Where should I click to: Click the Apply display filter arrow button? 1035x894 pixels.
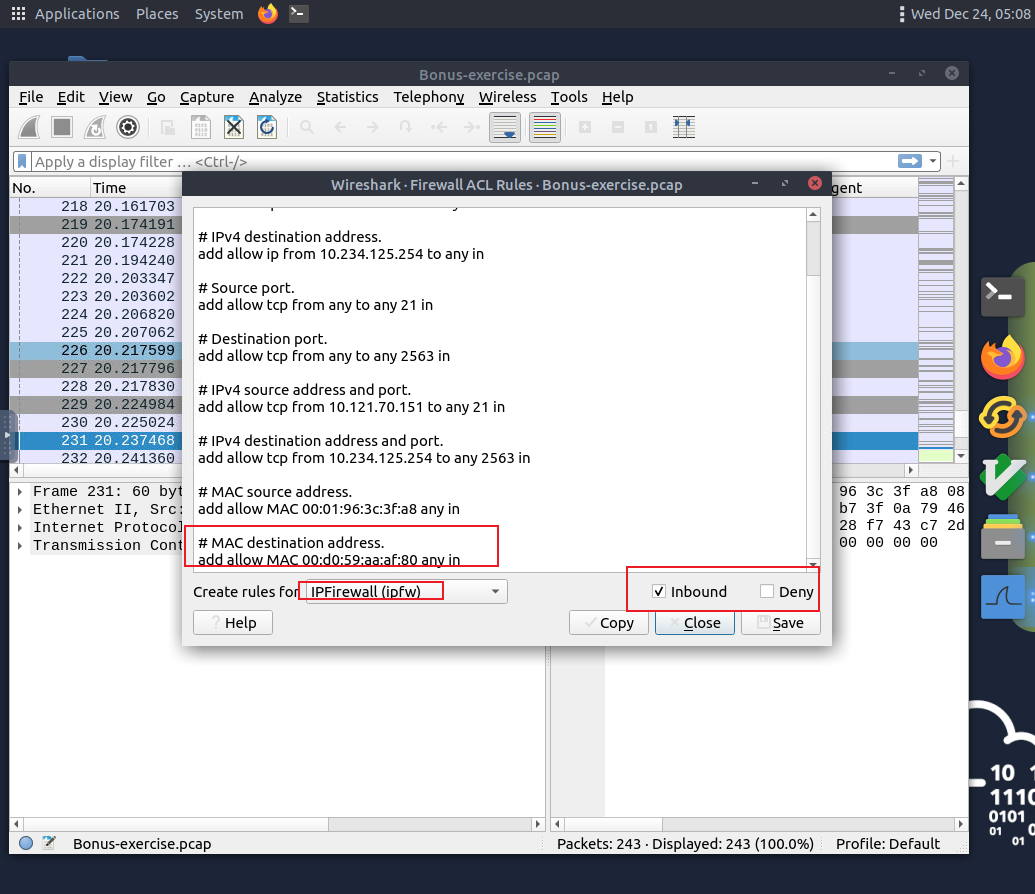(910, 161)
